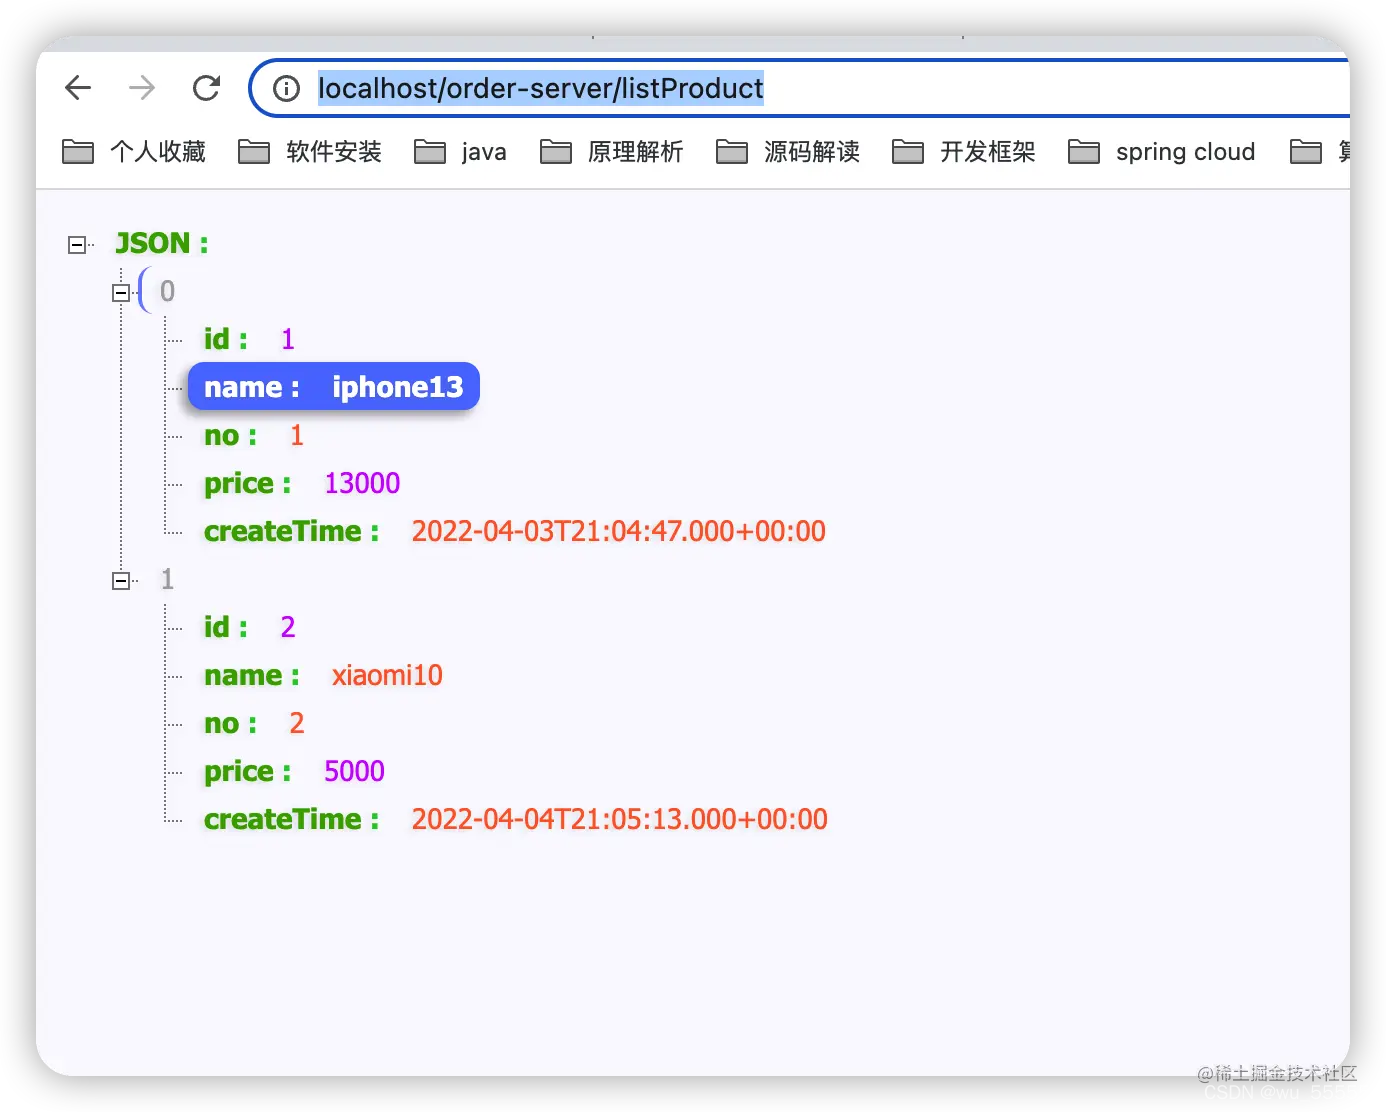Select the JSON root label
This screenshot has height=1112, width=1386.
[162, 244]
